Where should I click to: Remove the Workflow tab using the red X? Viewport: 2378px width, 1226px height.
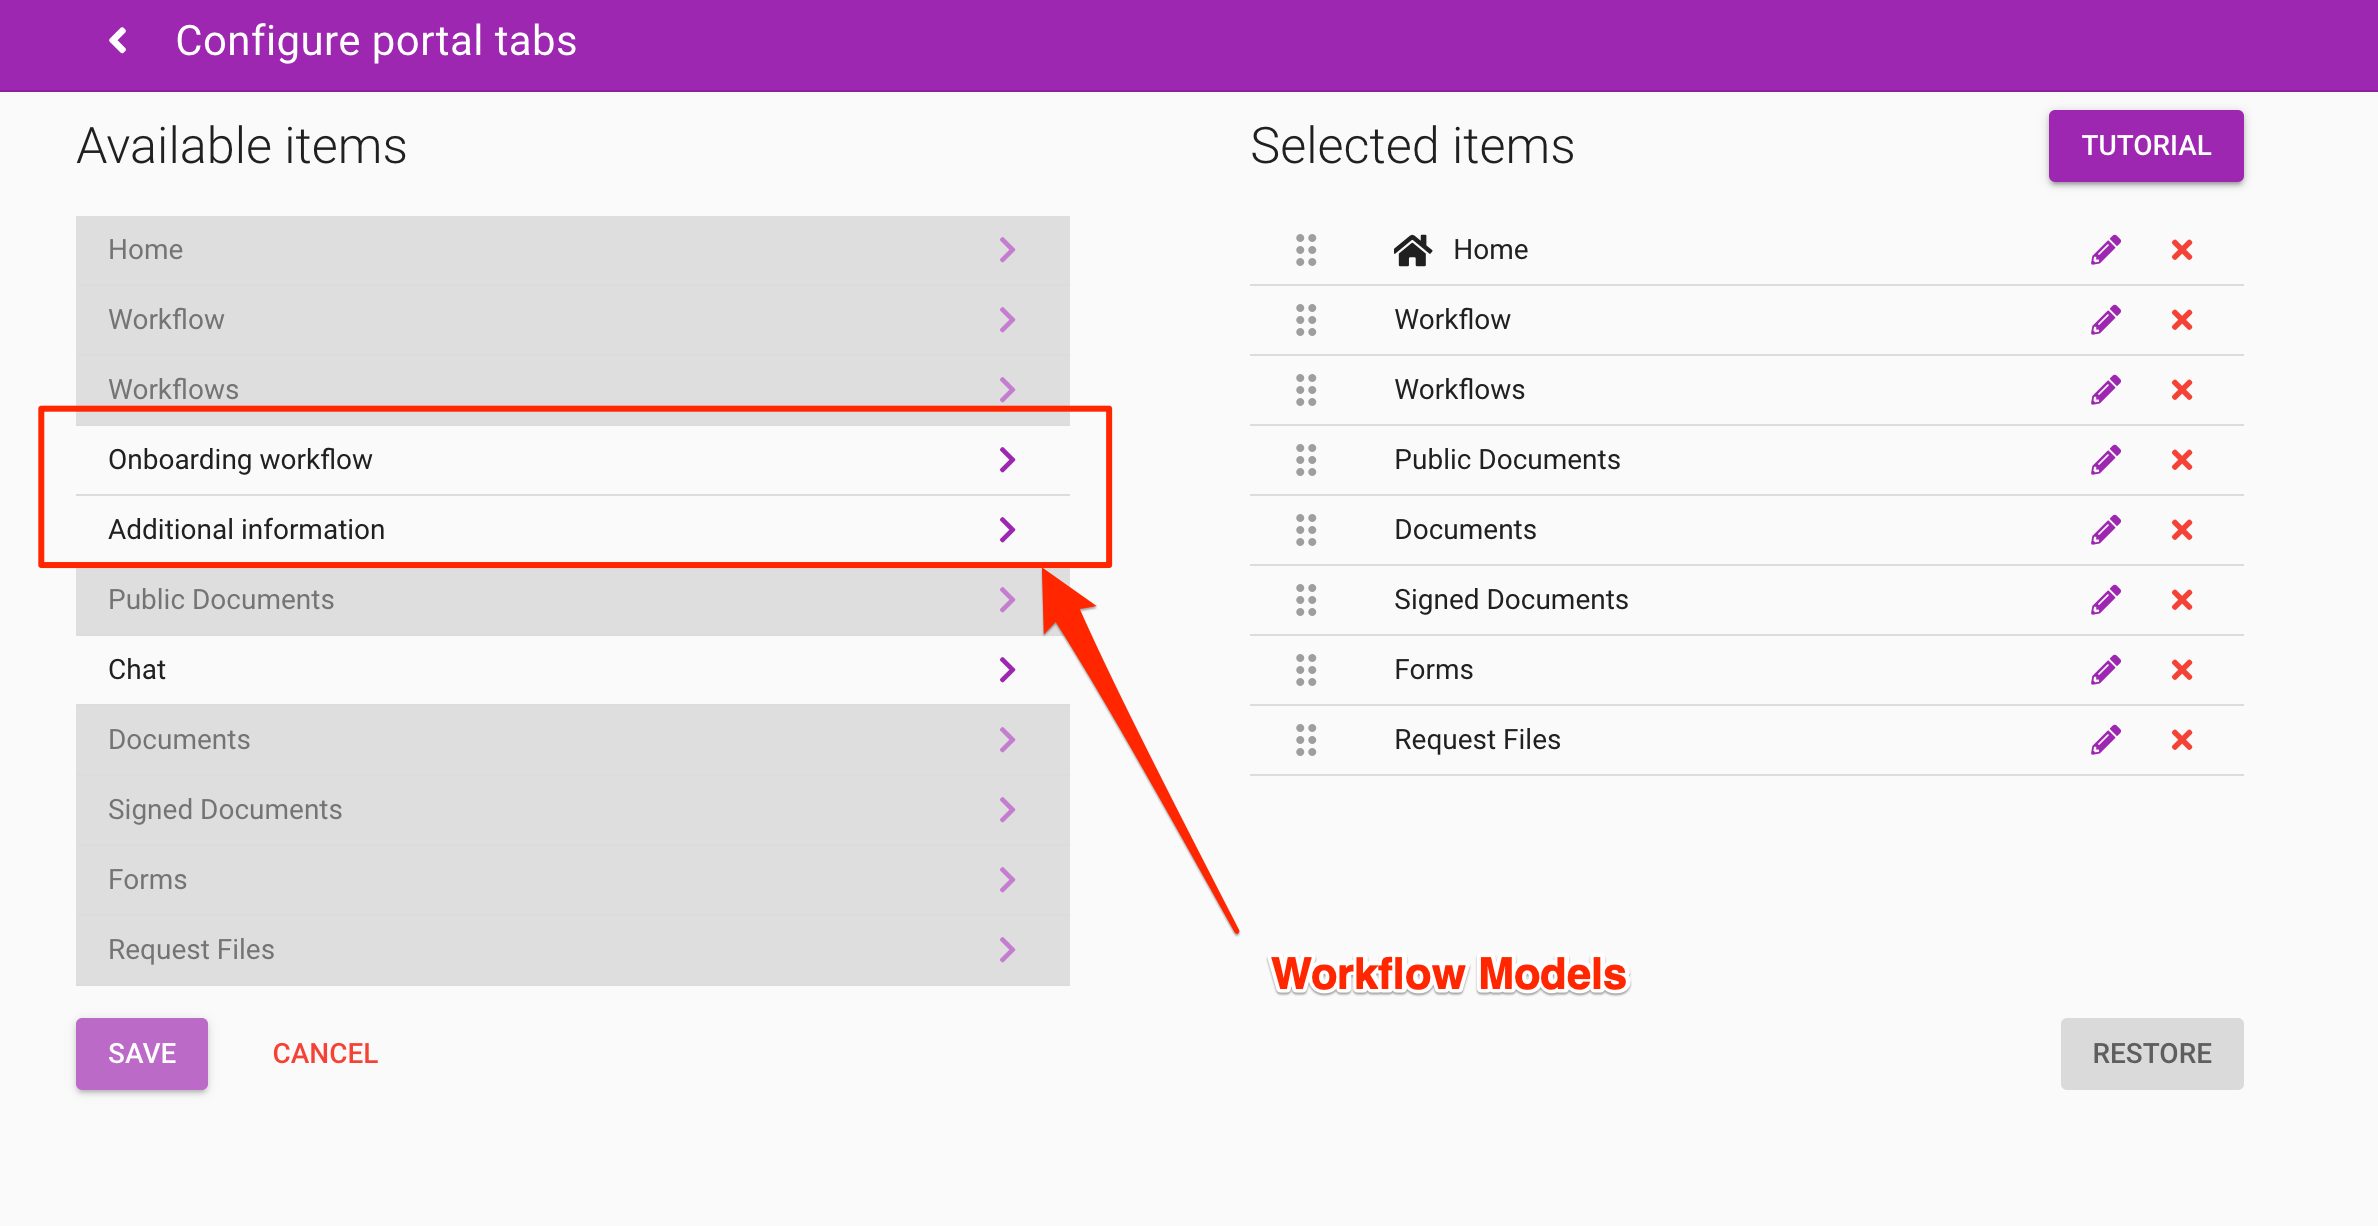[x=2182, y=320]
